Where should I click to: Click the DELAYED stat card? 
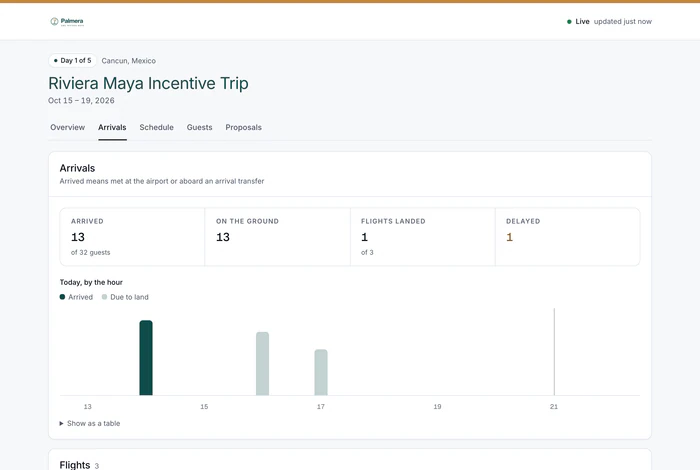pos(568,237)
